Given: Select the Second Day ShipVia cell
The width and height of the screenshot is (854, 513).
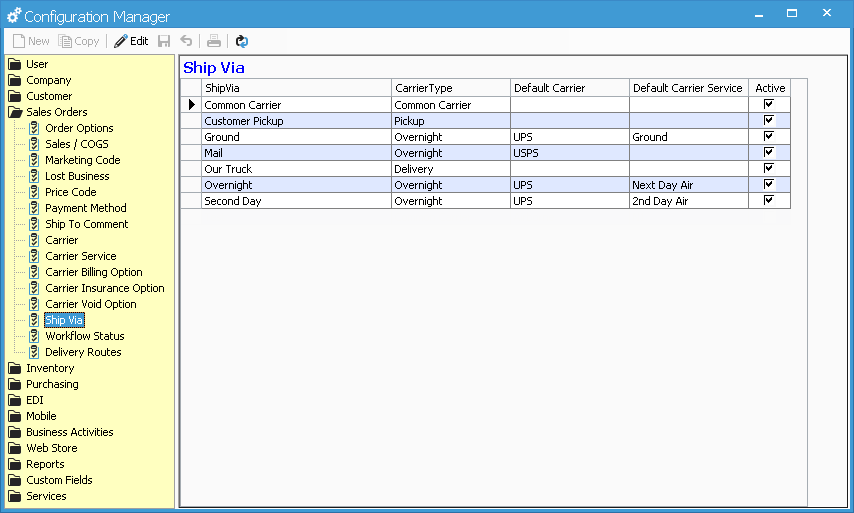Looking at the screenshot, I should [x=296, y=201].
